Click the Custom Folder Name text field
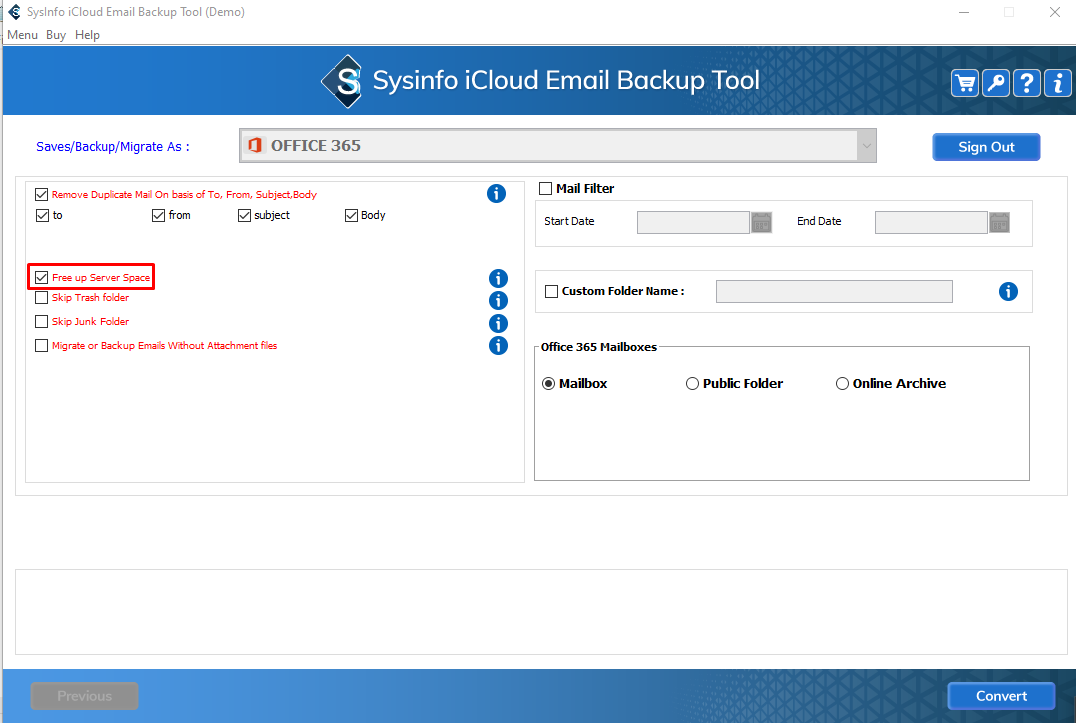This screenshot has height=723, width=1076. [834, 292]
